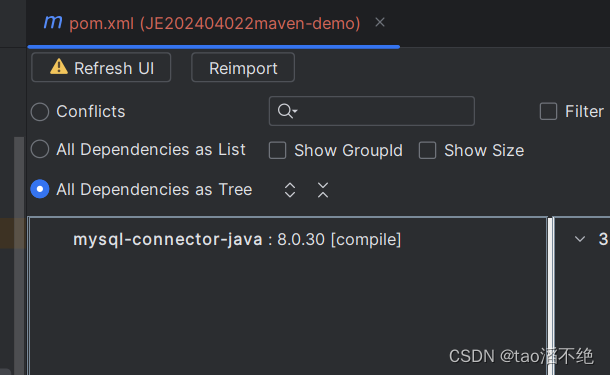Click the Reimport button
Screen dimensions: 610x375
(x=243, y=68)
